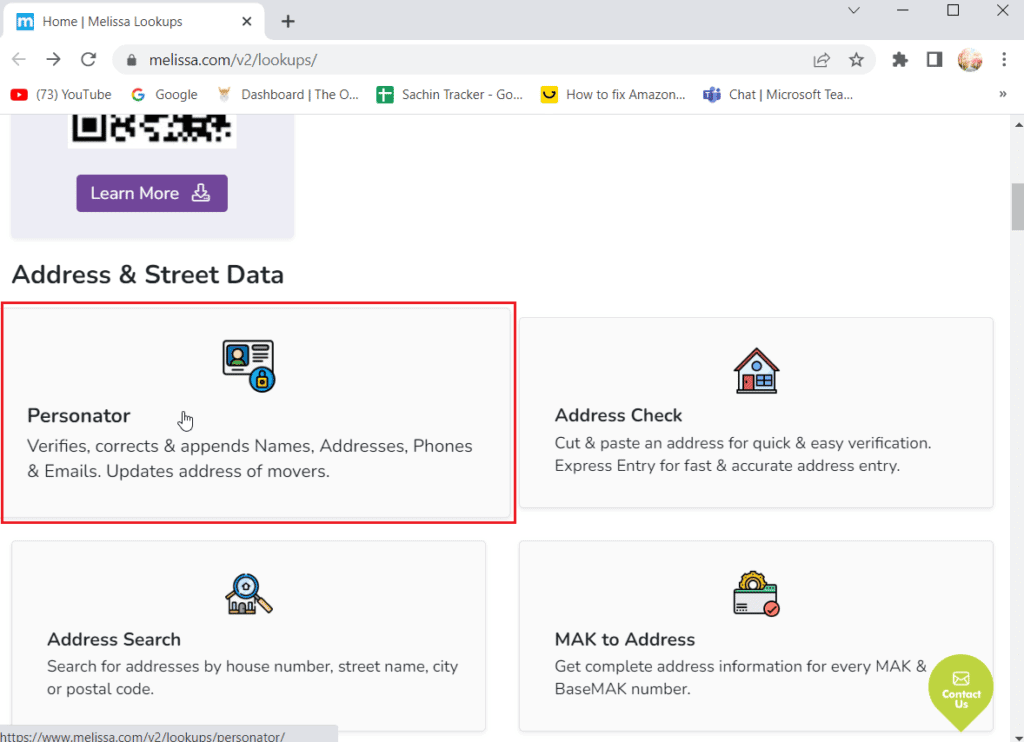
Task: Toggle the browser side panel icon
Action: point(935,60)
